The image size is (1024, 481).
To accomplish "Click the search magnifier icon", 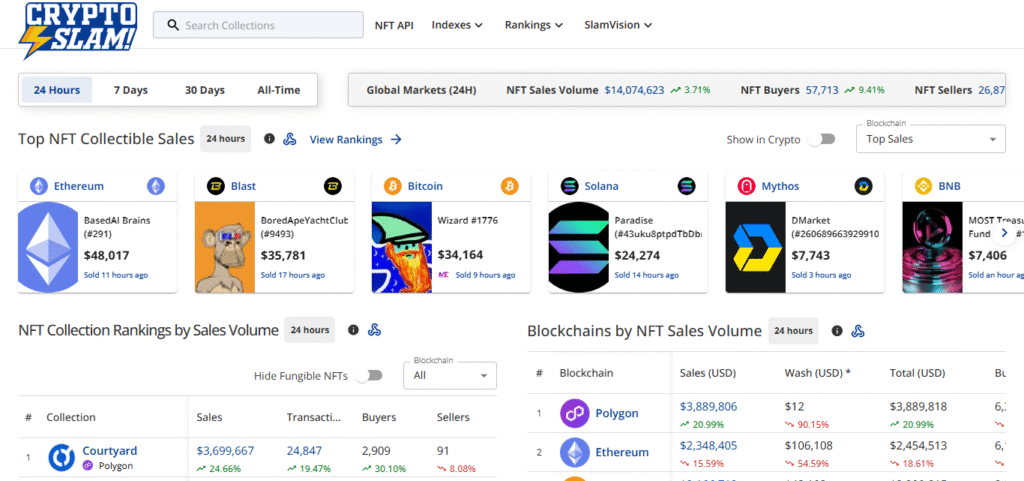I will coord(173,25).
